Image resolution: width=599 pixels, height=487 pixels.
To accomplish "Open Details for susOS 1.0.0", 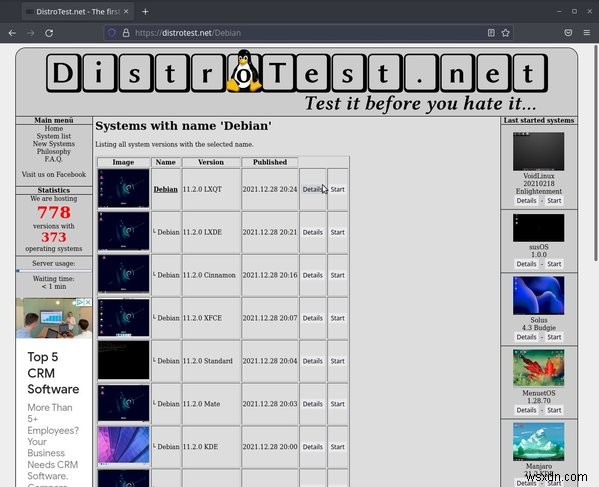I will coord(526,264).
